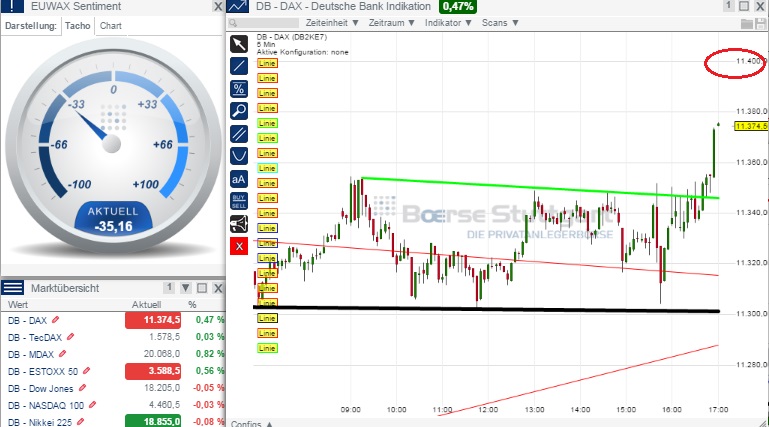Click the pencil icon next to DB - Dow Jones

click(82, 388)
